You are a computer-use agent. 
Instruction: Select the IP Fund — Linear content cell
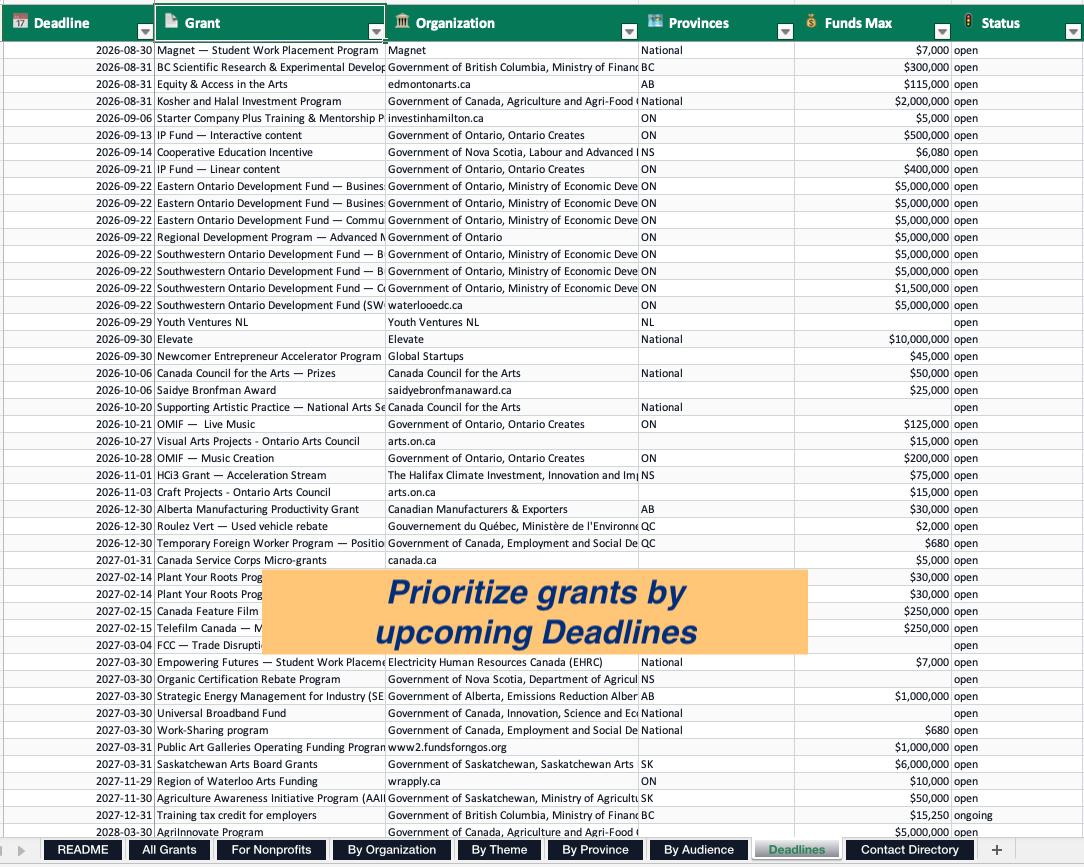point(270,169)
